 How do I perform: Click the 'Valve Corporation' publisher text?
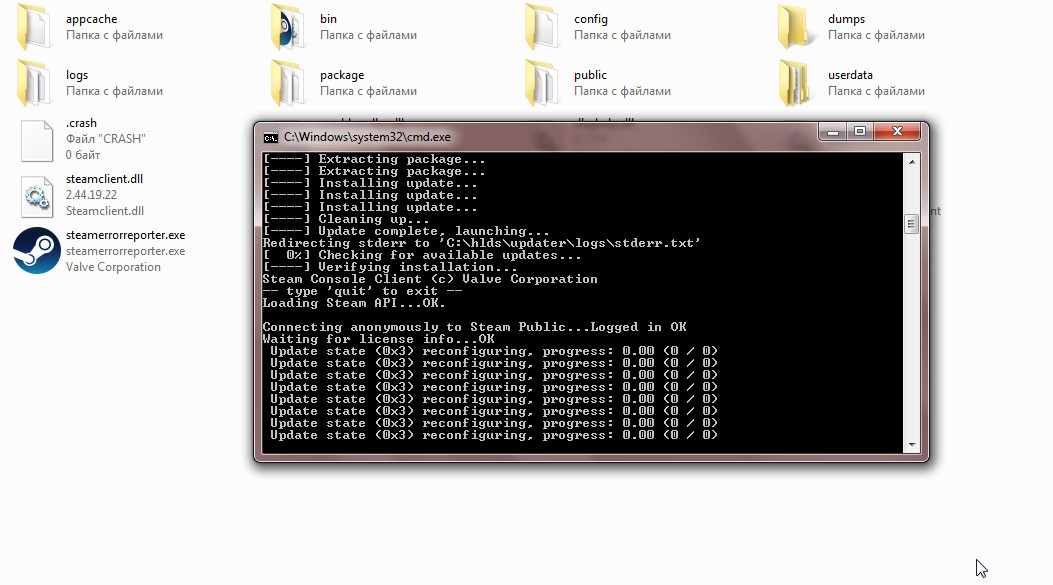[113, 267]
